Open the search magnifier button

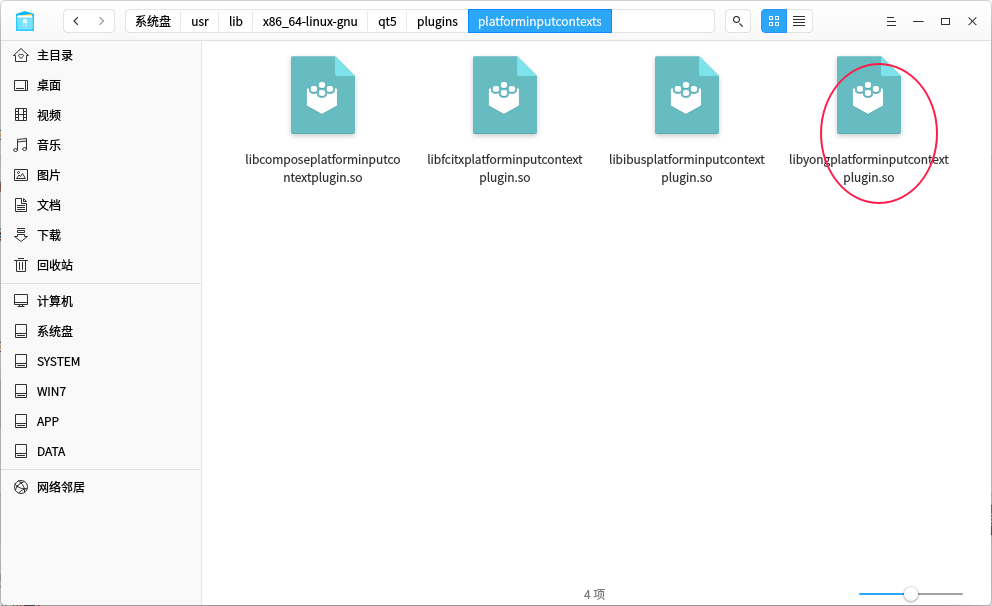pyautogui.click(x=738, y=22)
